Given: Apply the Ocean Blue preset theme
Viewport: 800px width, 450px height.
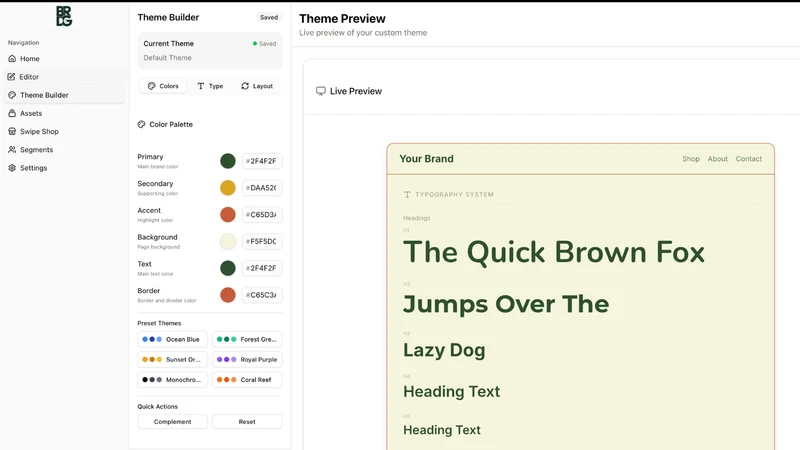Looking at the screenshot, I should [x=172, y=339].
